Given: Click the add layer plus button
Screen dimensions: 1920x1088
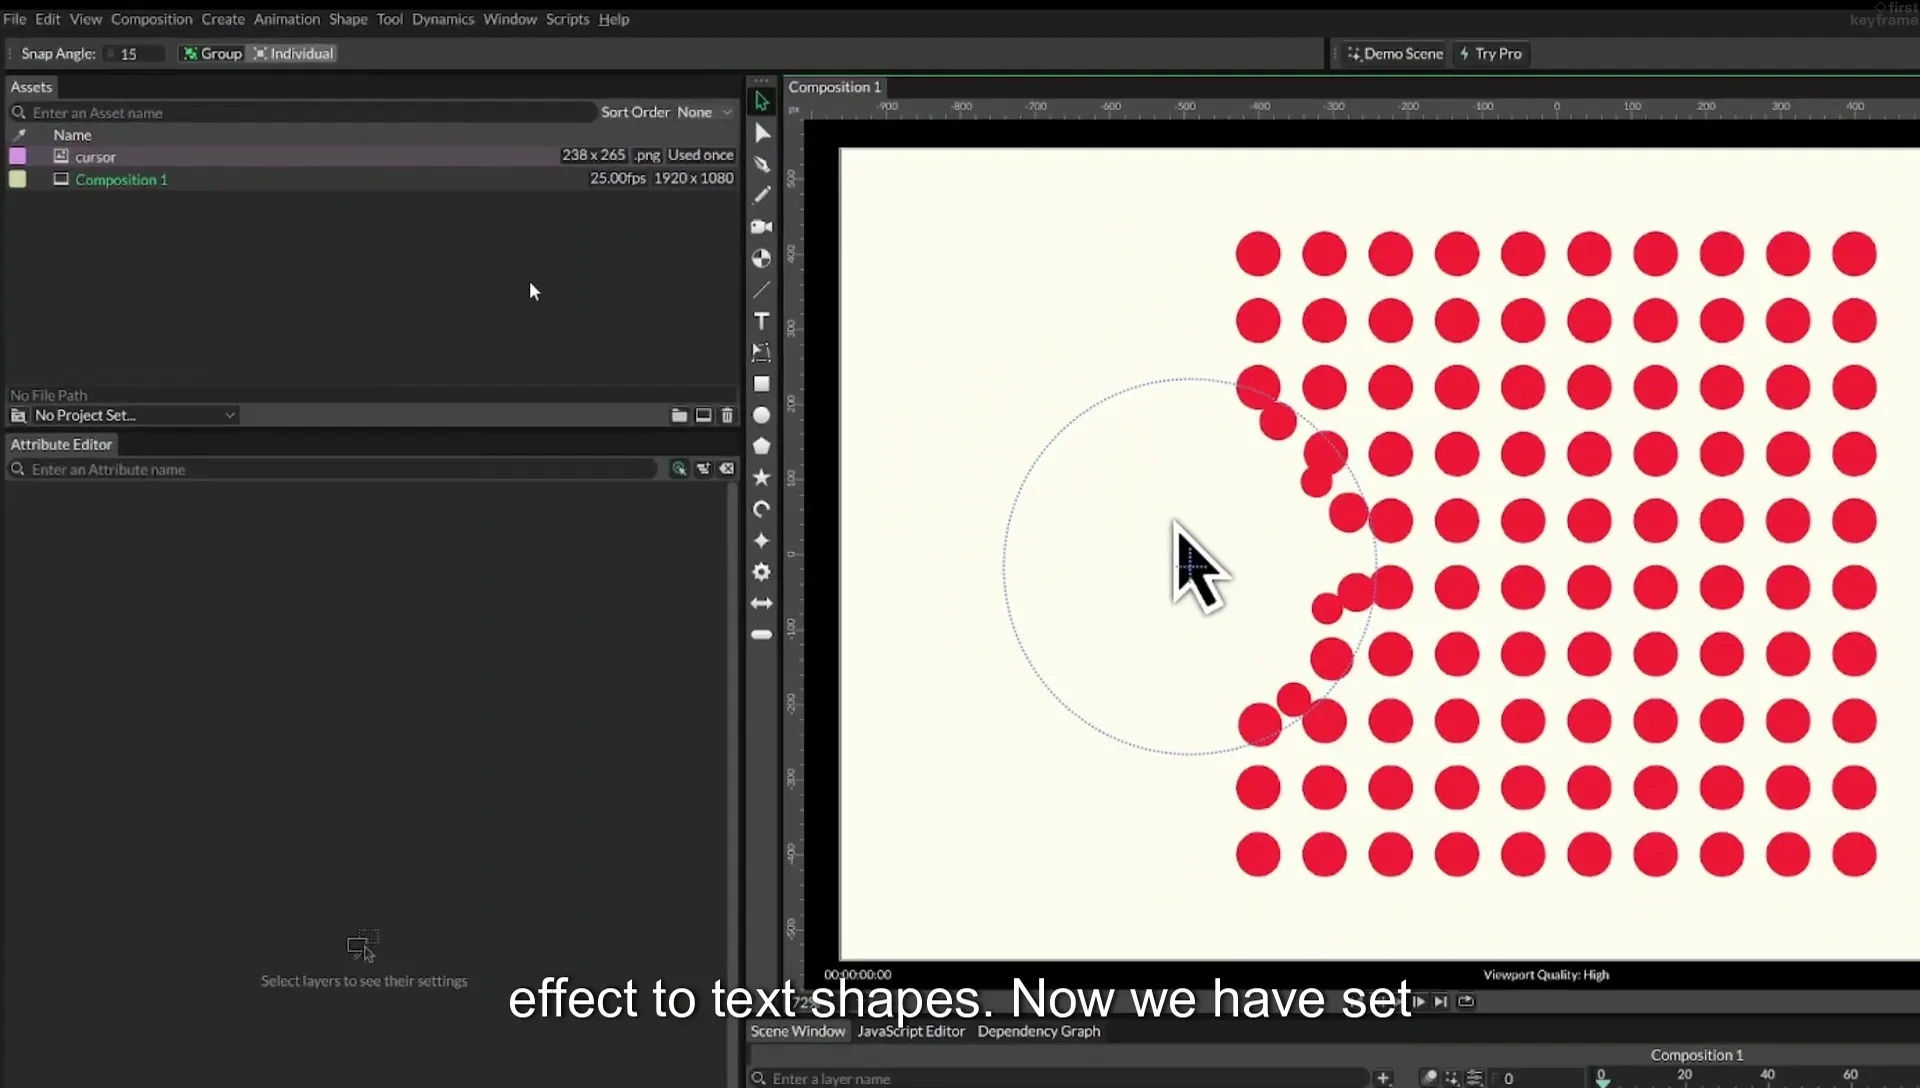Looking at the screenshot, I should (1383, 1078).
